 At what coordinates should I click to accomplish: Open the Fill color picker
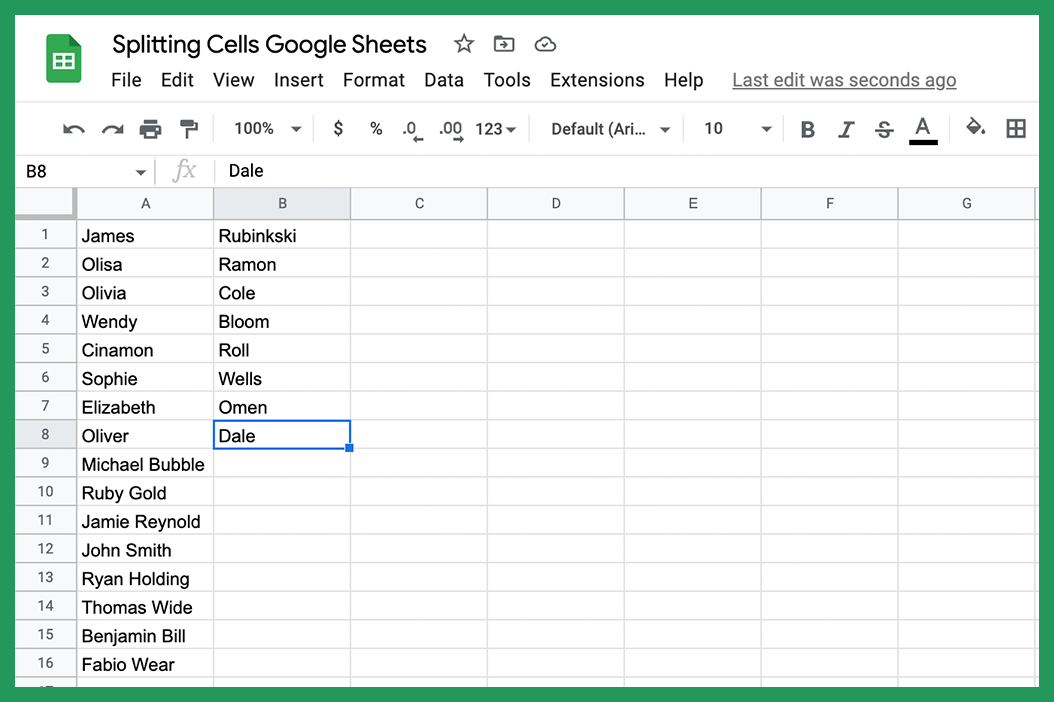pos(975,128)
